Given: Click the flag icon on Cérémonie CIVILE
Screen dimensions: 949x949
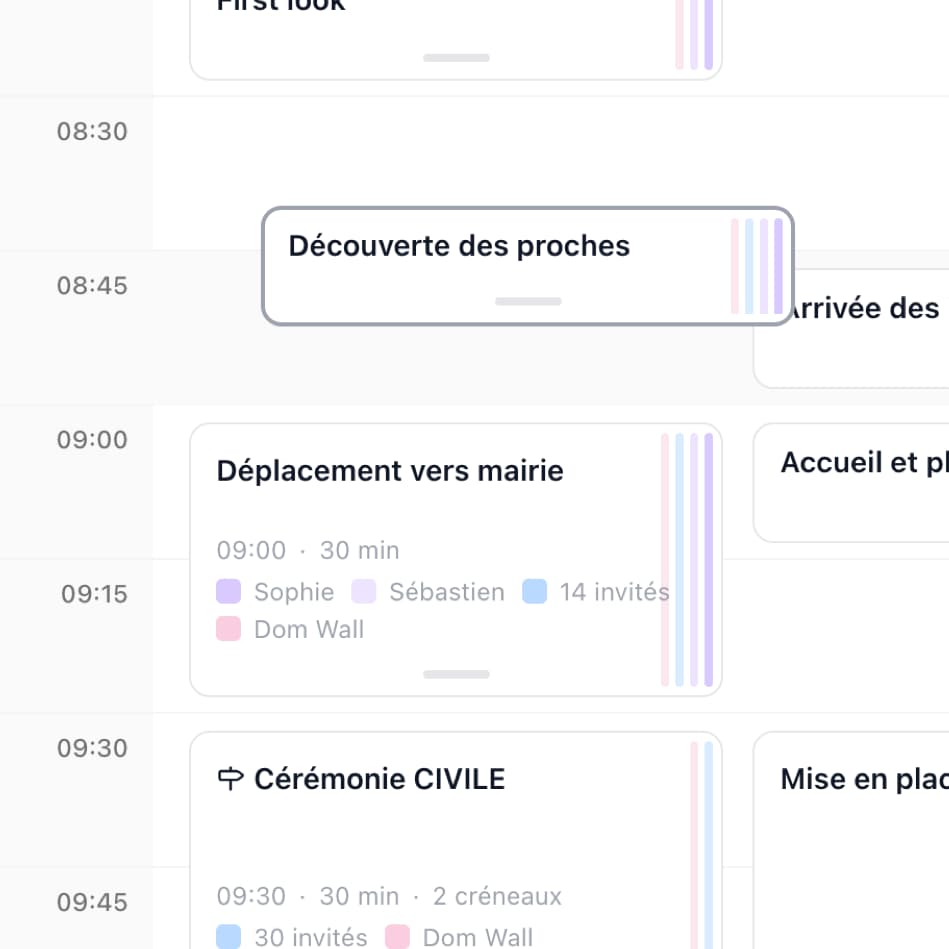Looking at the screenshot, I should (230, 778).
